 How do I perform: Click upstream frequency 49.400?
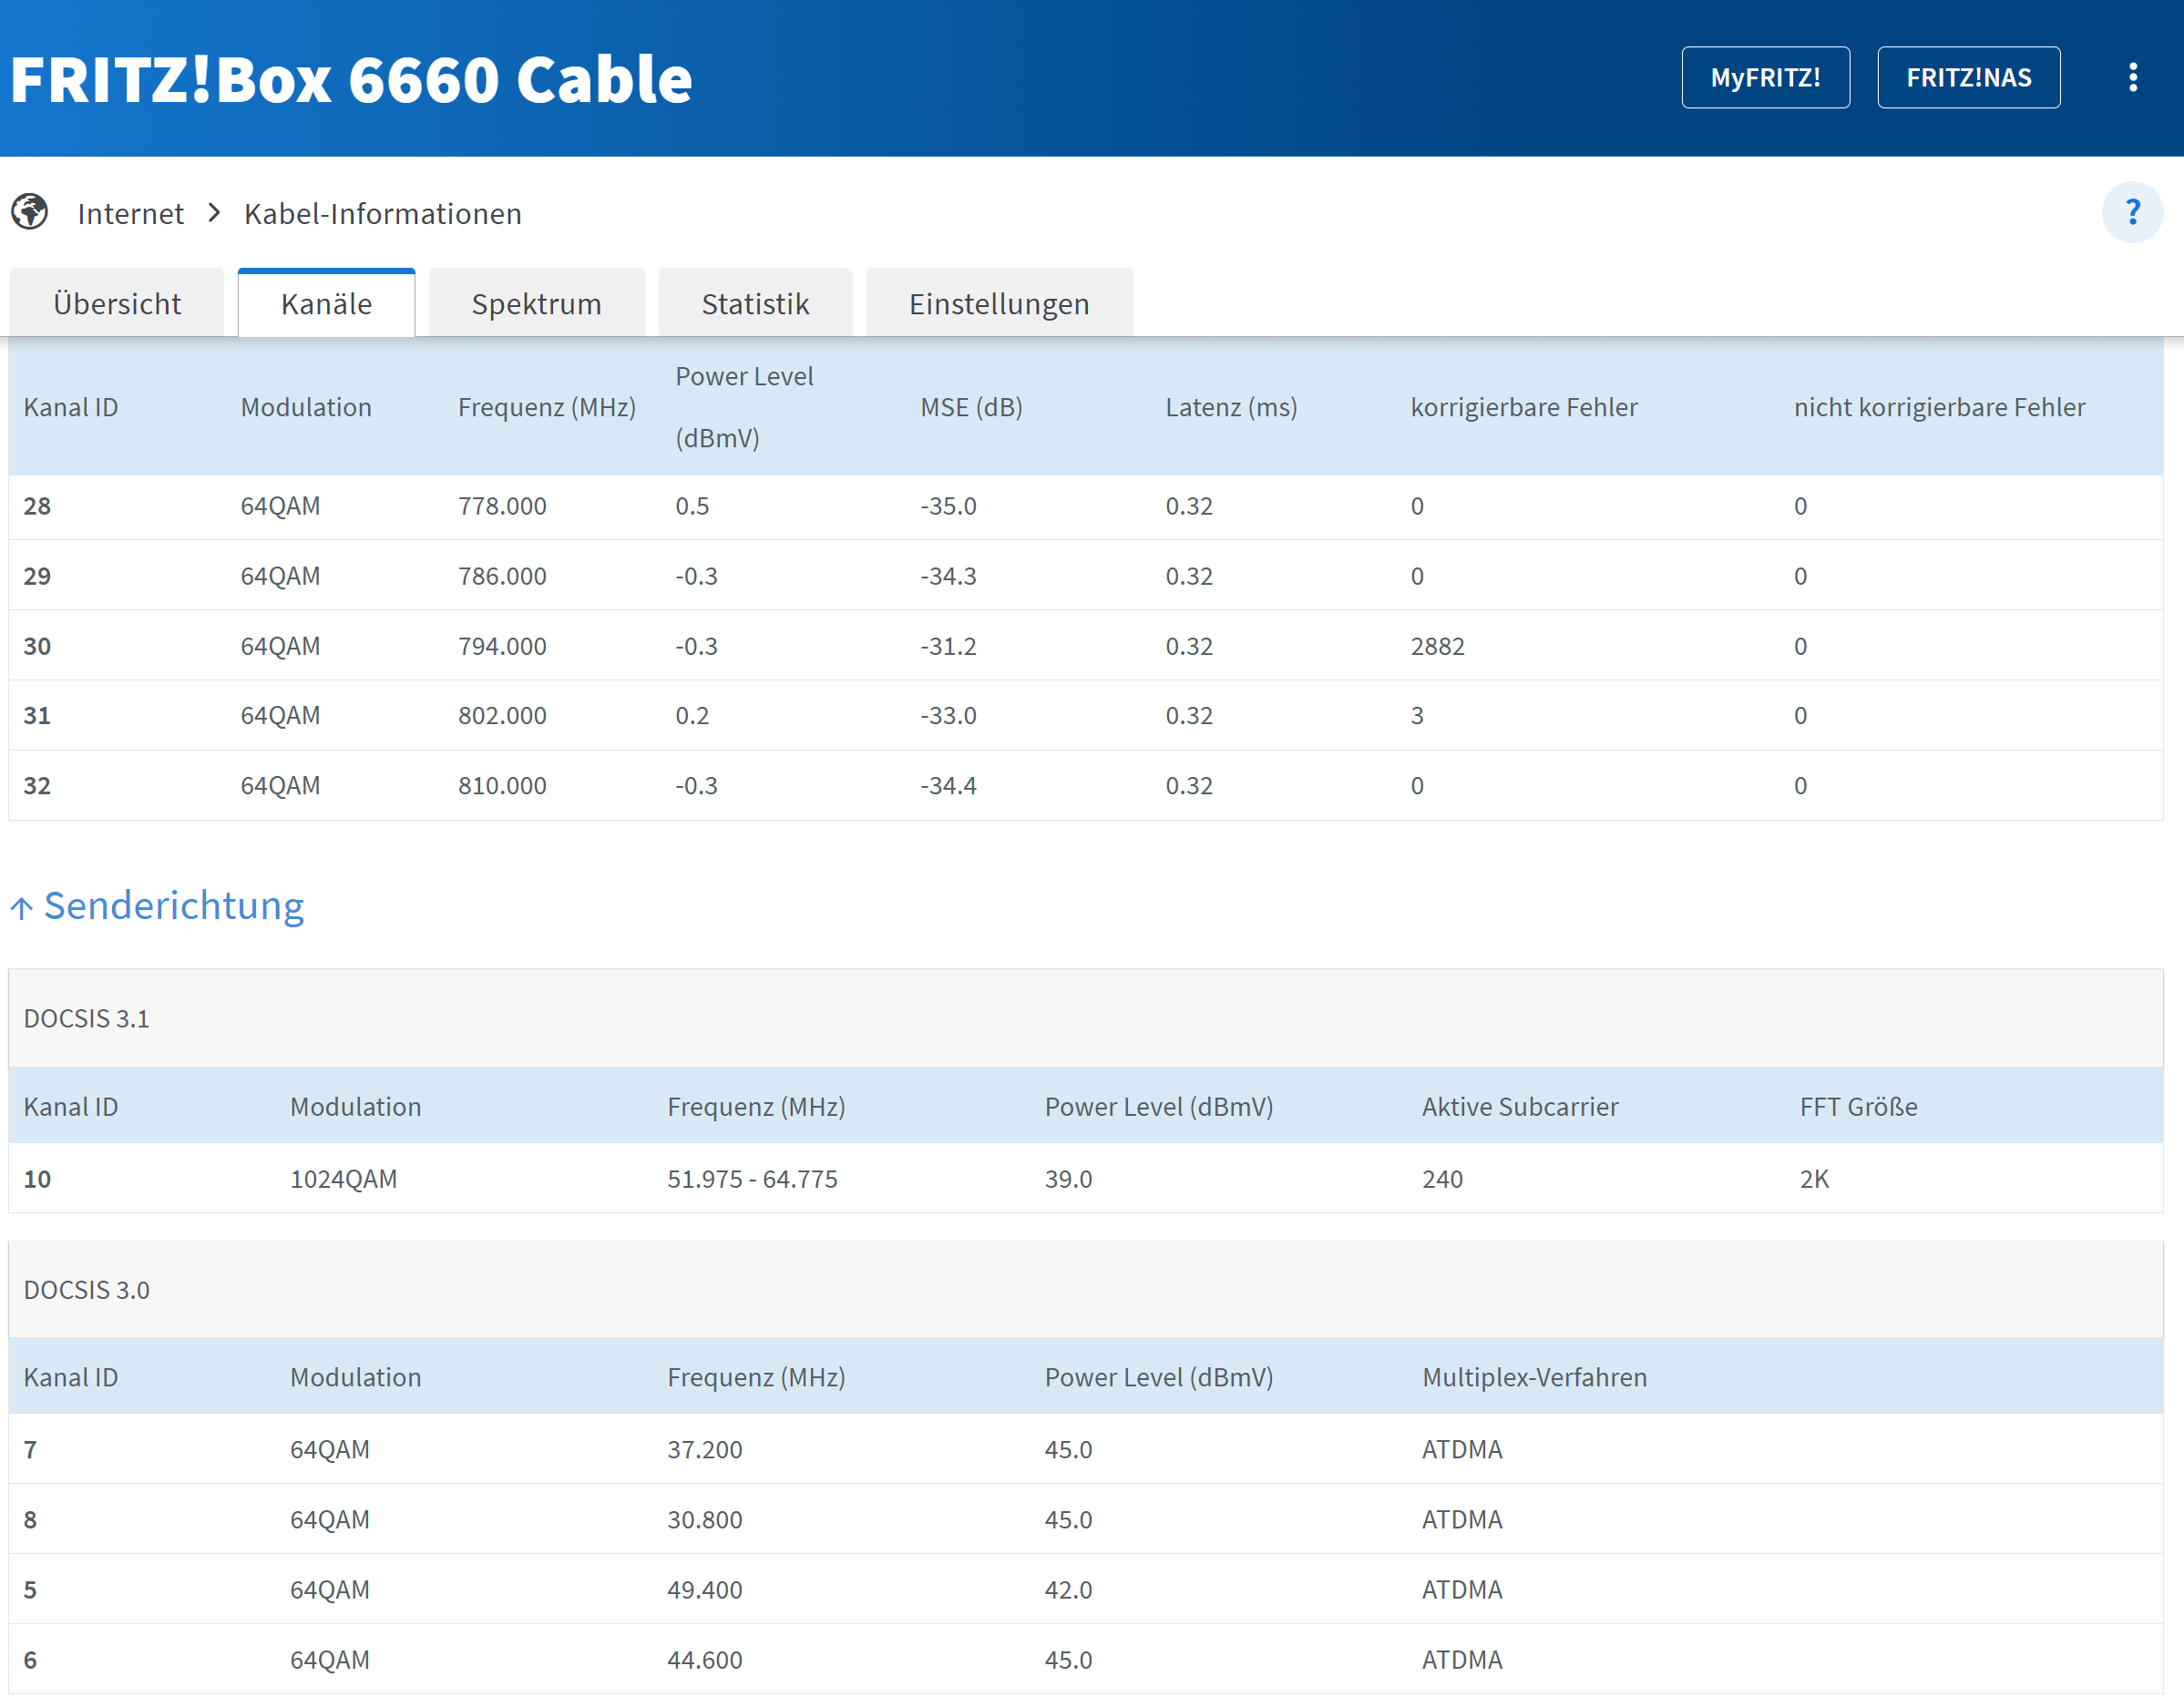click(704, 1589)
